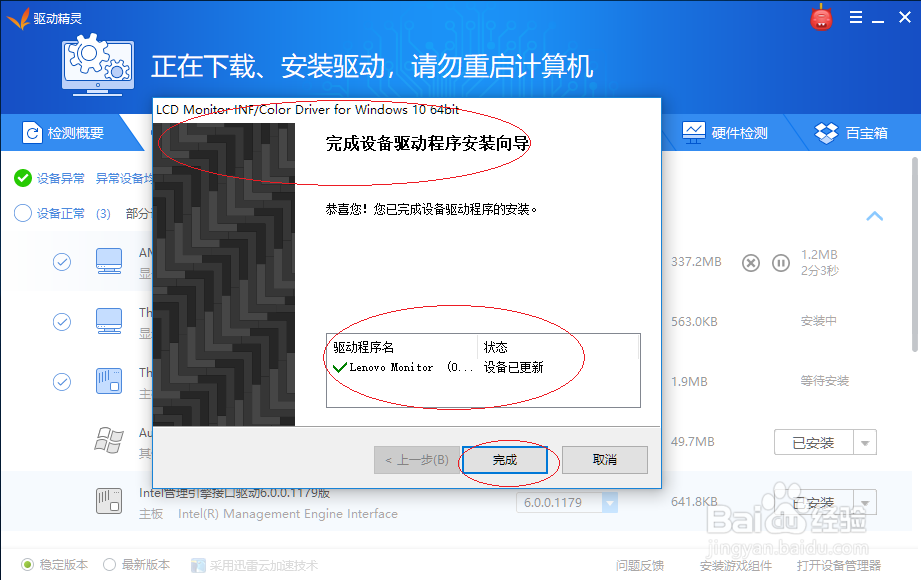
Task: Click the 检测概要 panel icon
Action: [x=34, y=131]
